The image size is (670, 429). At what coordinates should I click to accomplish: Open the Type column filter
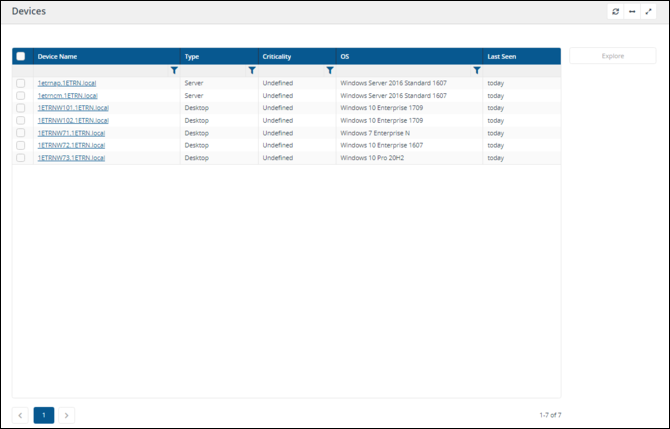click(252, 70)
